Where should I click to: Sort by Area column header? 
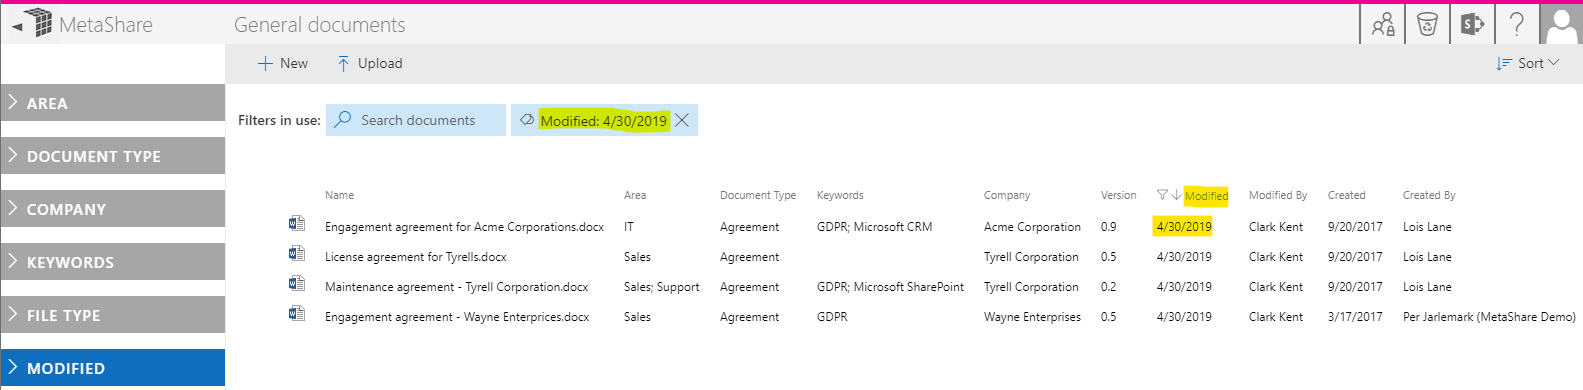pyautogui.click(x=635, y=195)
